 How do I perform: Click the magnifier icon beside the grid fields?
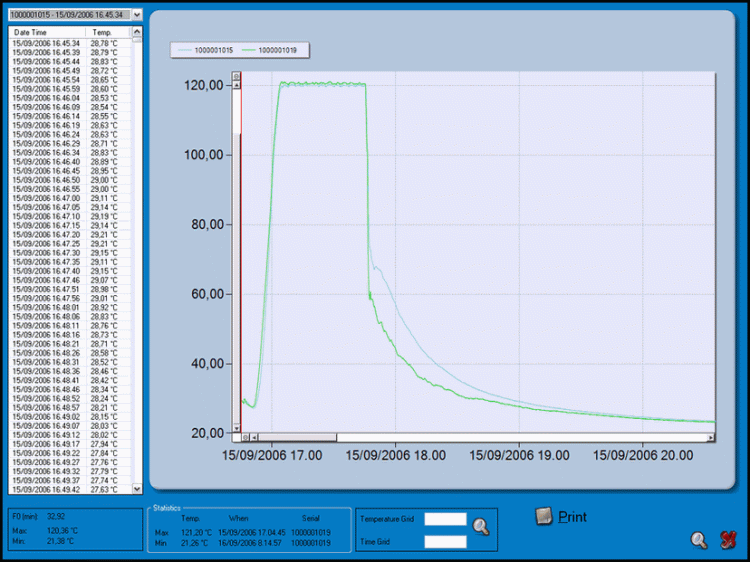click(x=481, y=526)
